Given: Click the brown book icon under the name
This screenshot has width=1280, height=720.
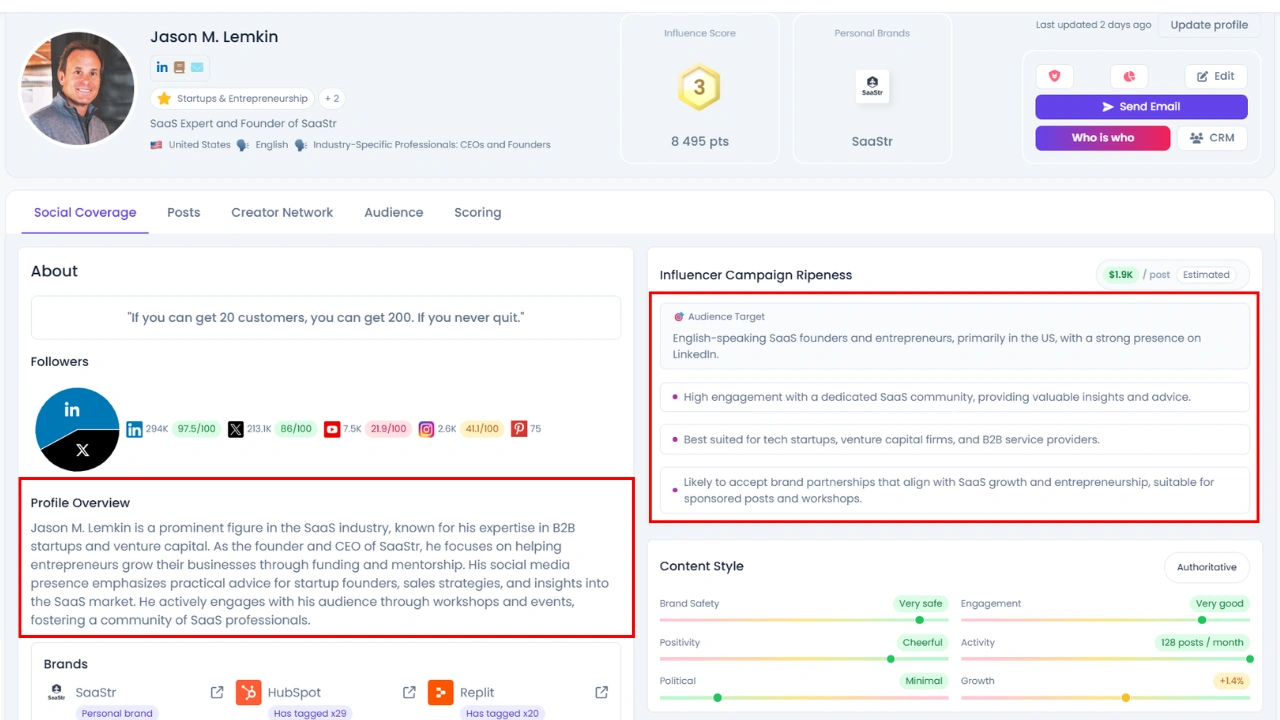Looking at the screenshot, I should 179,67.
